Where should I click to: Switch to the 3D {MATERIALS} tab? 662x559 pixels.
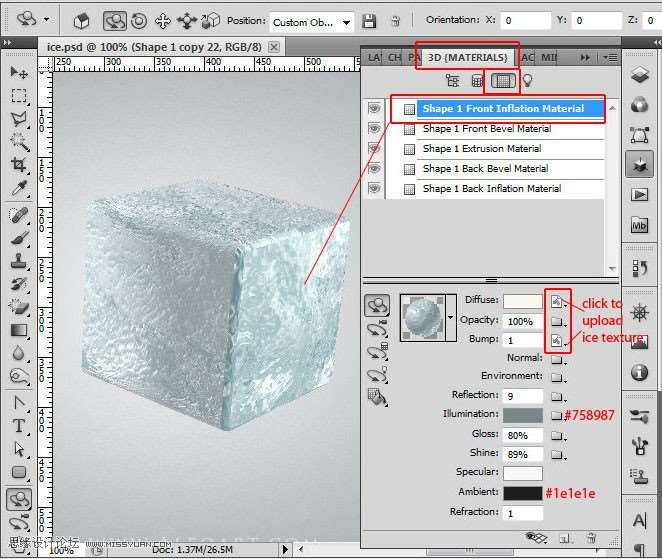467,57
